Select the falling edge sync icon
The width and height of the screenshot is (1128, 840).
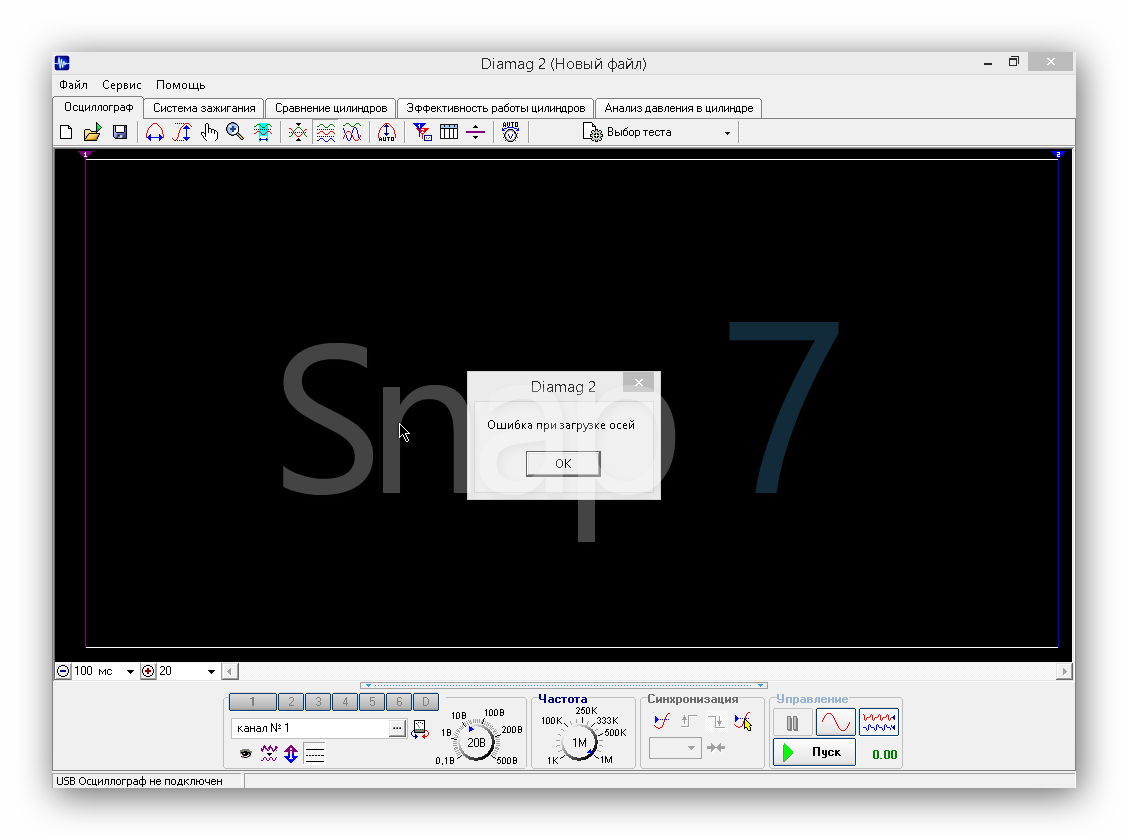pos(716,721)
